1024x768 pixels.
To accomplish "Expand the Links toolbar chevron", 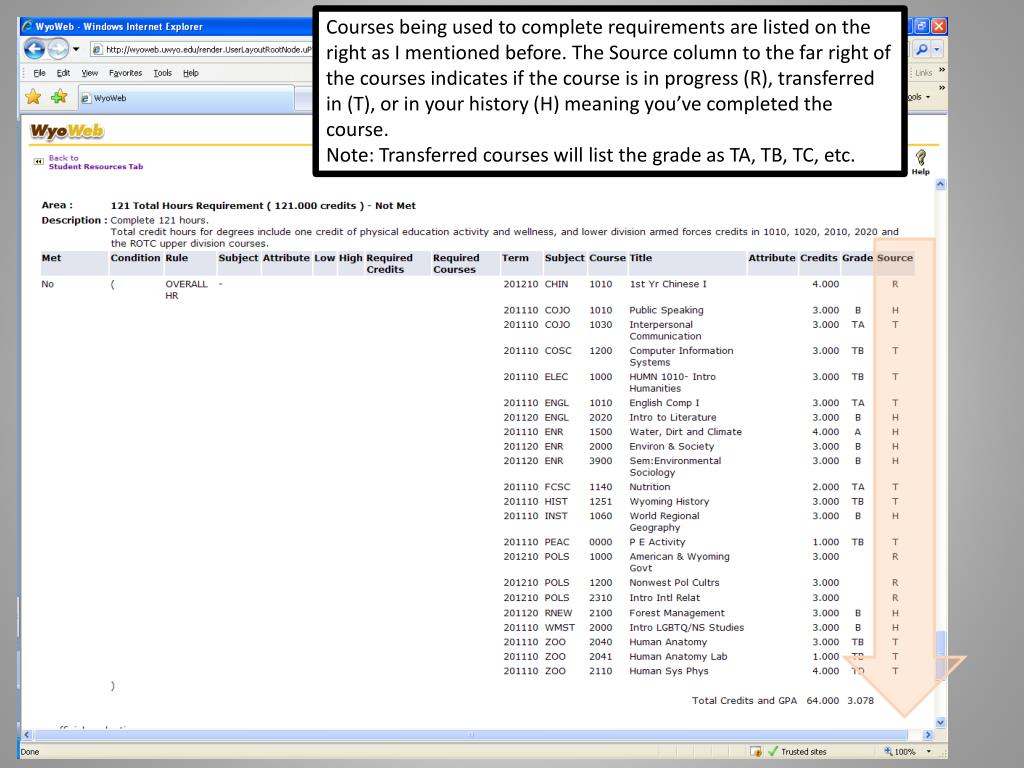I will [x=942, y=71].
